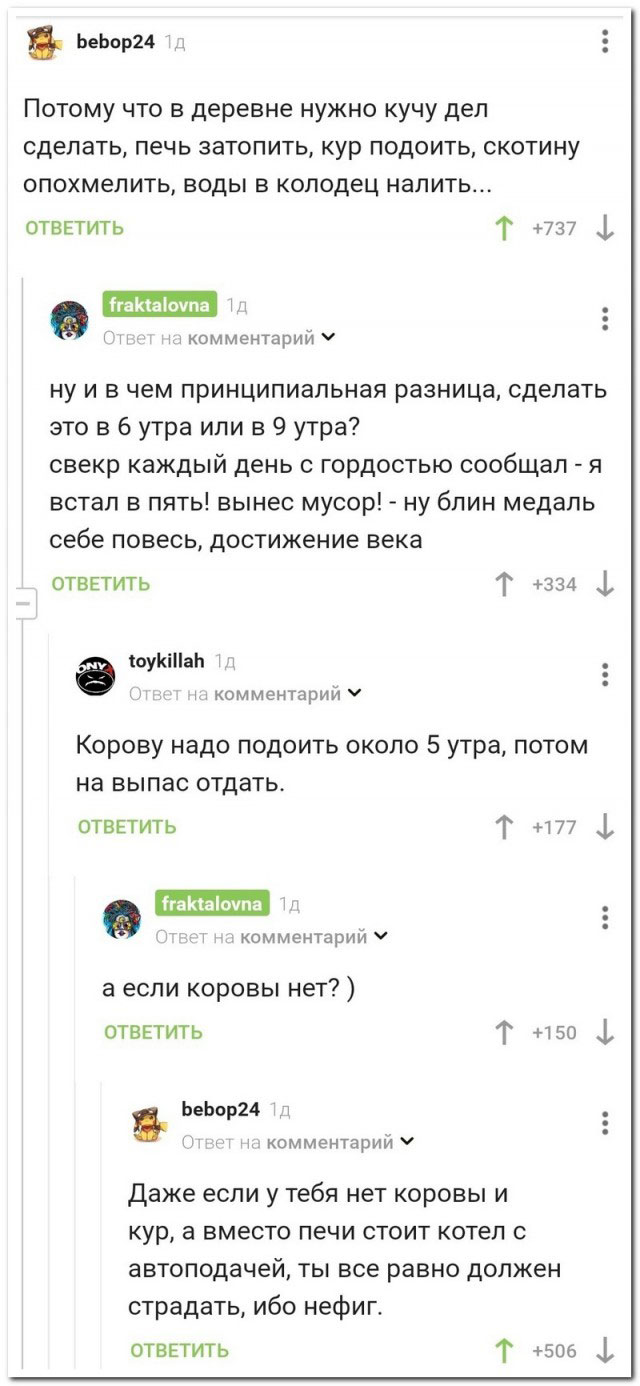Expand parent comment chevron under last bebop24 reply
640x1386 pixels.
[x=408, y=1142]
